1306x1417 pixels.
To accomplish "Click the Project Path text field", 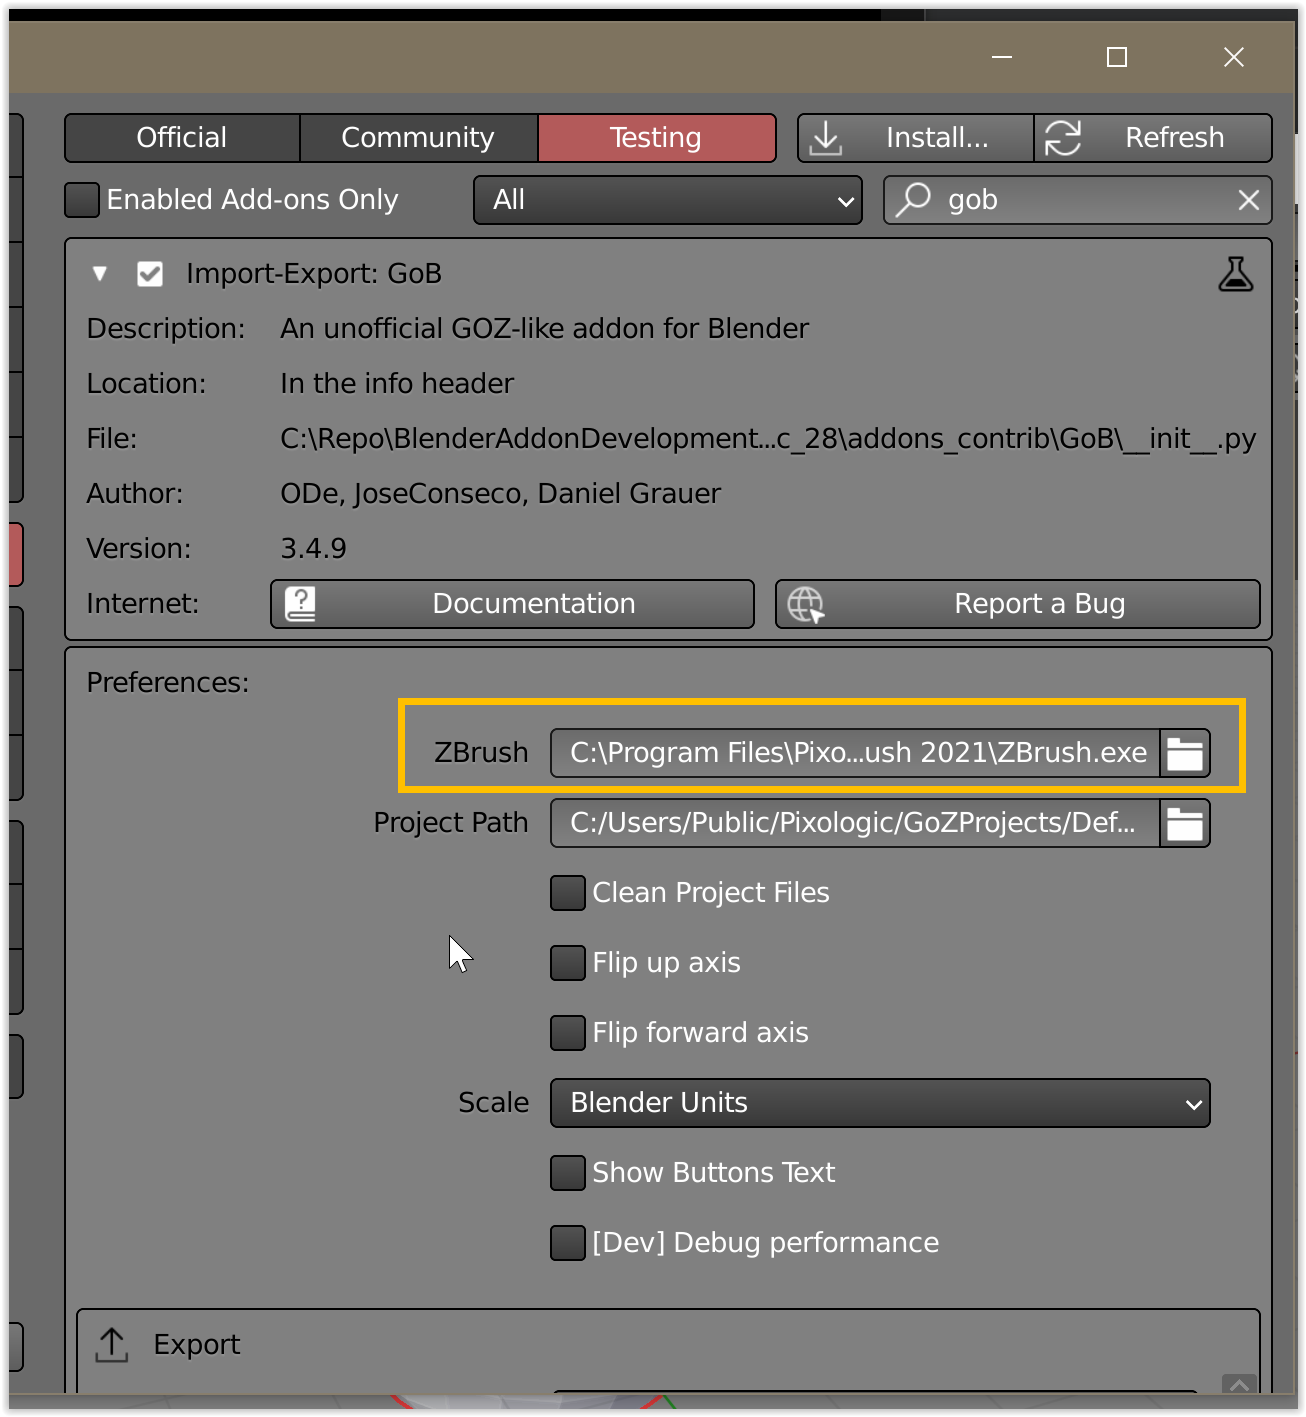I will click(856, 823).
